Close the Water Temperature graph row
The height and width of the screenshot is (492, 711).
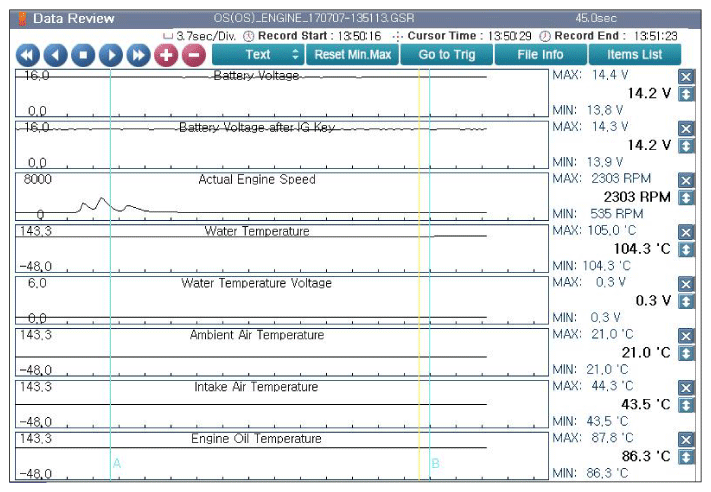tap(686, 233)
